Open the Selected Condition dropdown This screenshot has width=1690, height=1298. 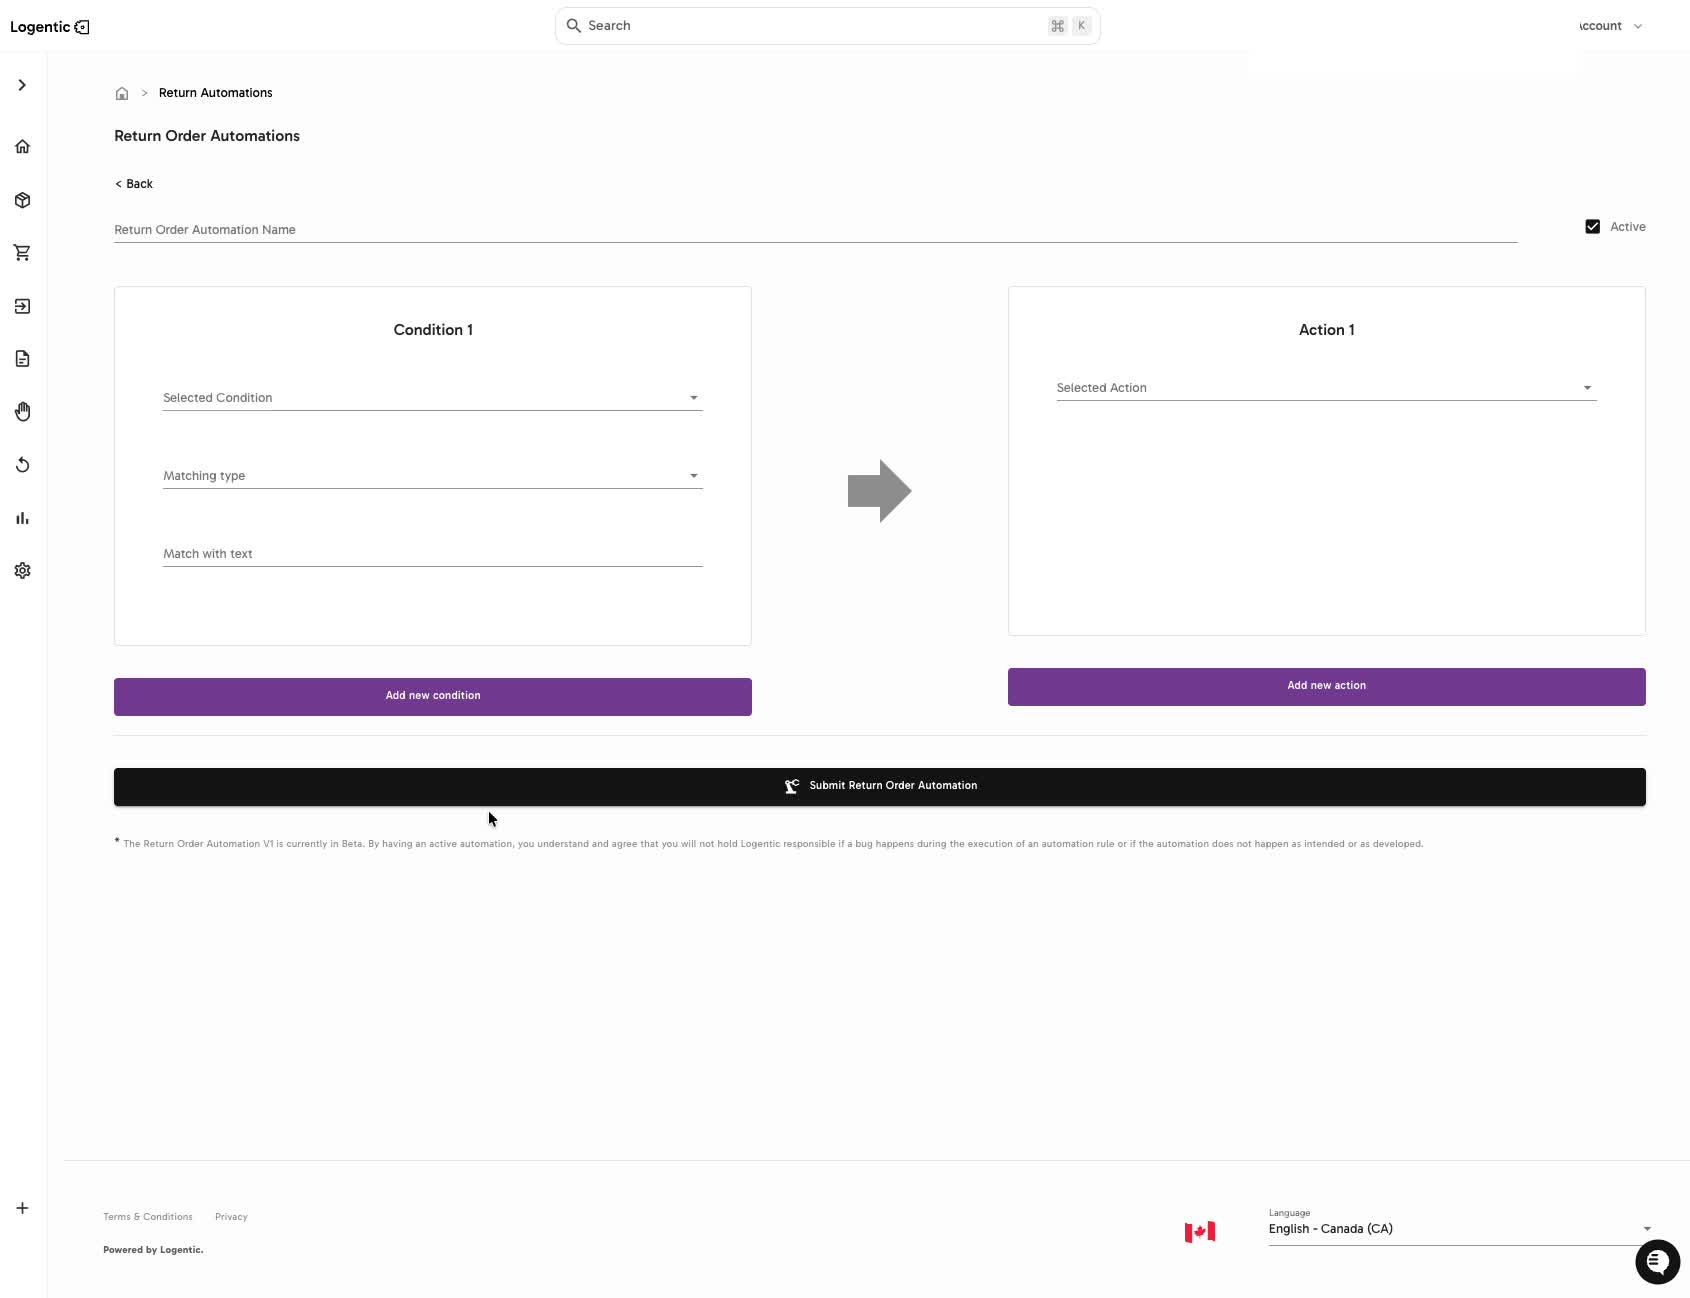(x=432, y=398)
